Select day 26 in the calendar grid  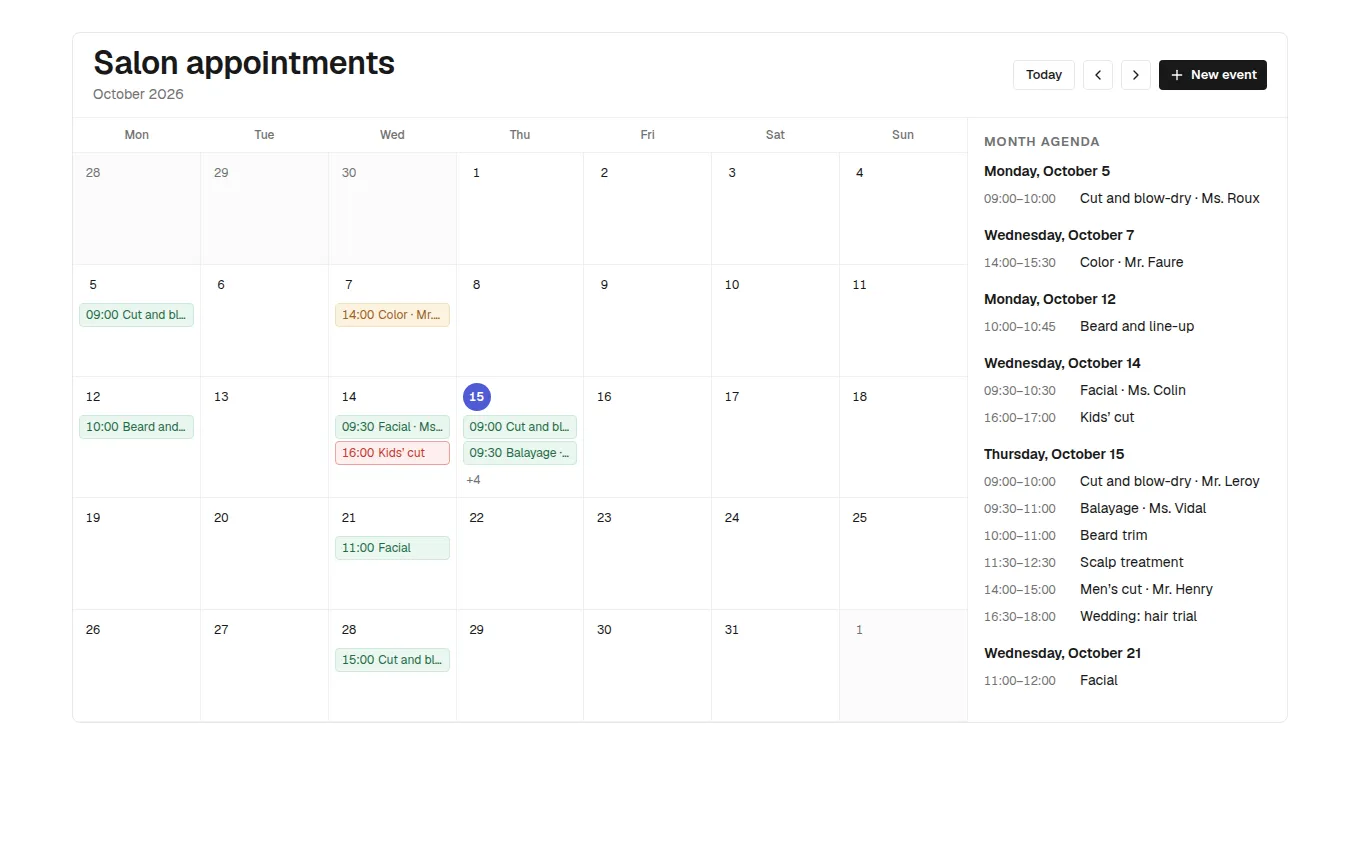(93, 630)
